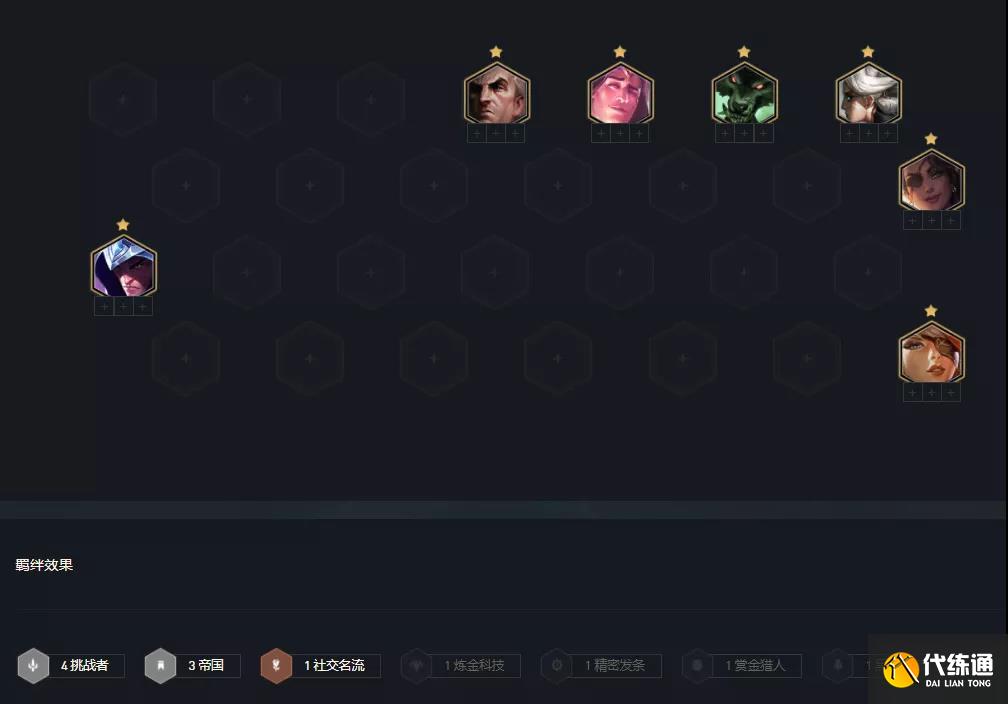Toggle the star level above Warwick
Image resolution: width=1008 pixels, height=704 pixels.
point(744,51)
